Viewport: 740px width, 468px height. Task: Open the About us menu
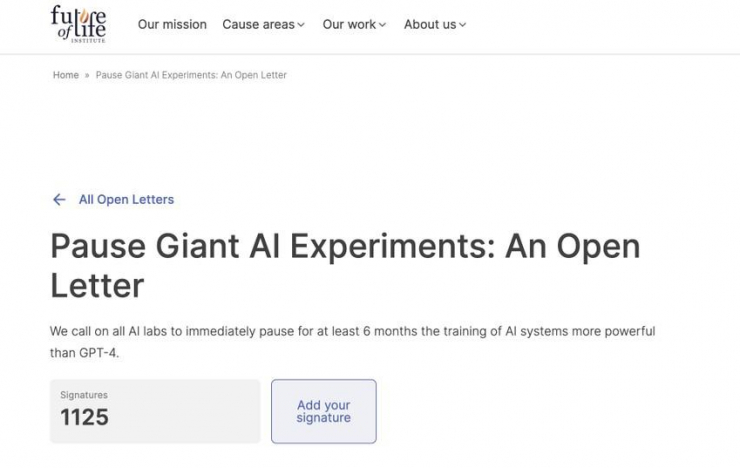(435, 25)
